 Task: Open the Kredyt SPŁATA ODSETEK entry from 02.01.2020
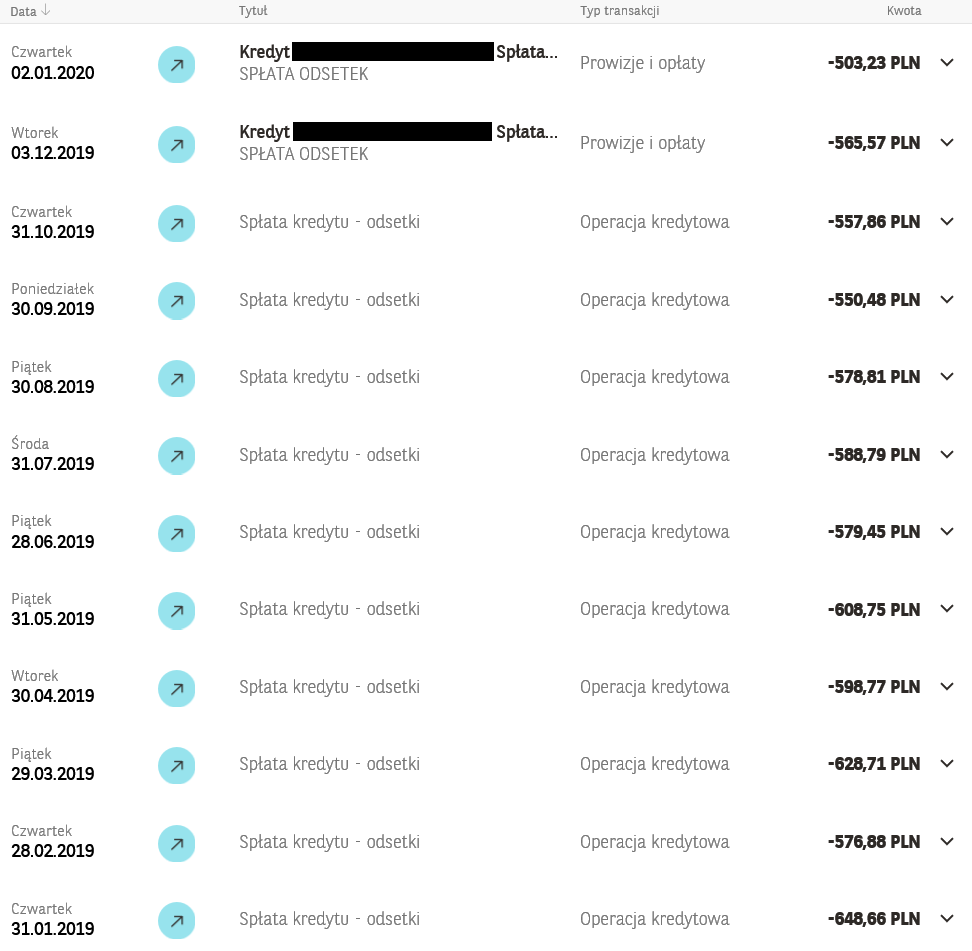(x=399, y=63)
